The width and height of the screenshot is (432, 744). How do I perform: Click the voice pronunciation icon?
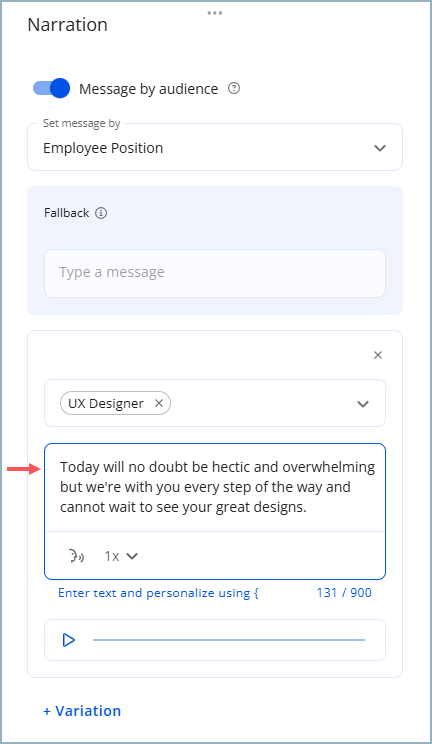coord(76,556)
